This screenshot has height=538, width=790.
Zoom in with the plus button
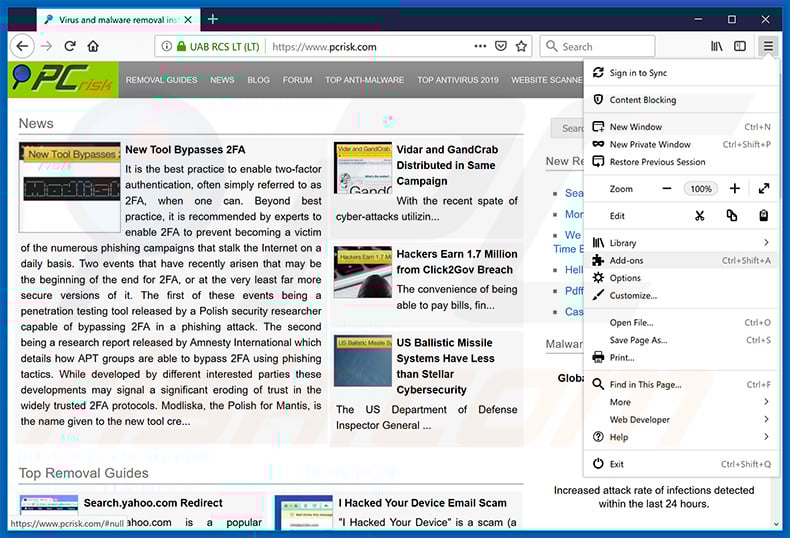[x=735, y=188]
